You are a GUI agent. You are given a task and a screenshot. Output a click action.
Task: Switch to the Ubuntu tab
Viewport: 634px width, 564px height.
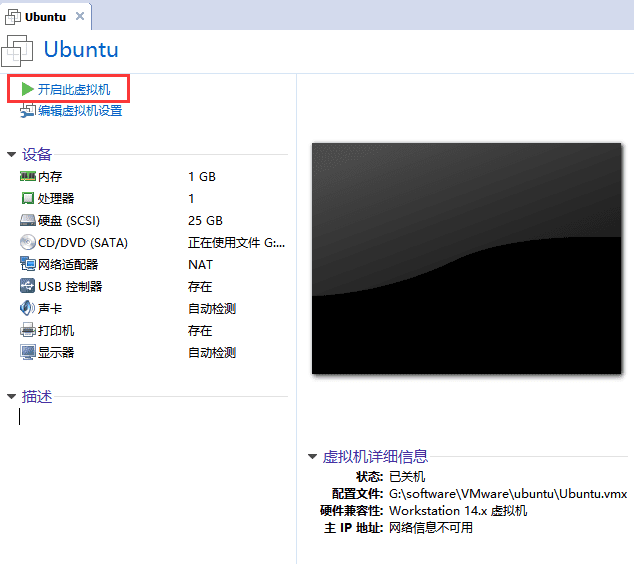coord(45,17)
